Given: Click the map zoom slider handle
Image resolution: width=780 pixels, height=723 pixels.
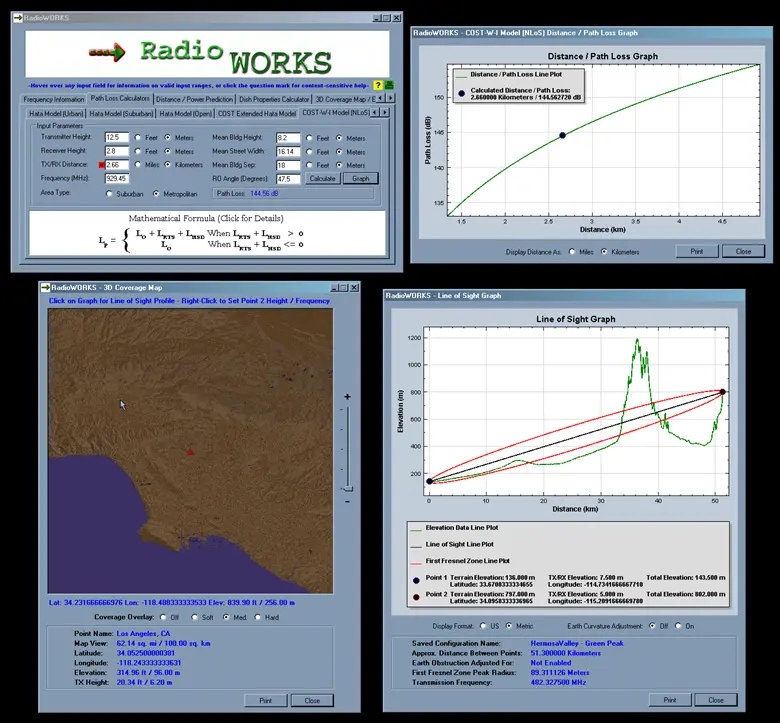Looking at the screenshot, I should pos(347,487).
